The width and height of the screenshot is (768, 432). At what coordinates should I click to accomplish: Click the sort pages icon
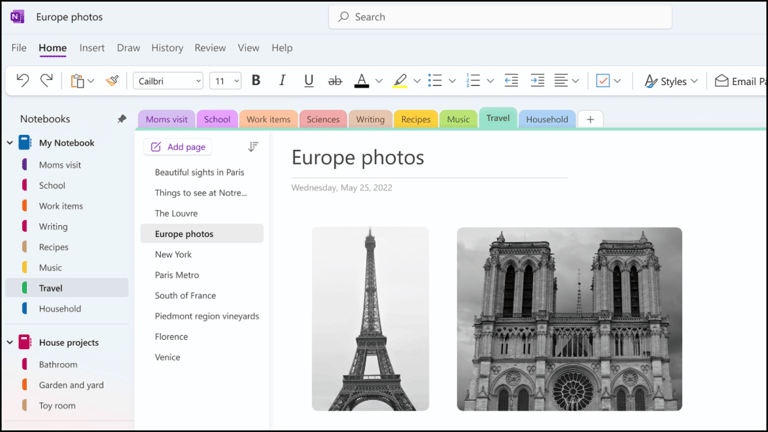253,147
